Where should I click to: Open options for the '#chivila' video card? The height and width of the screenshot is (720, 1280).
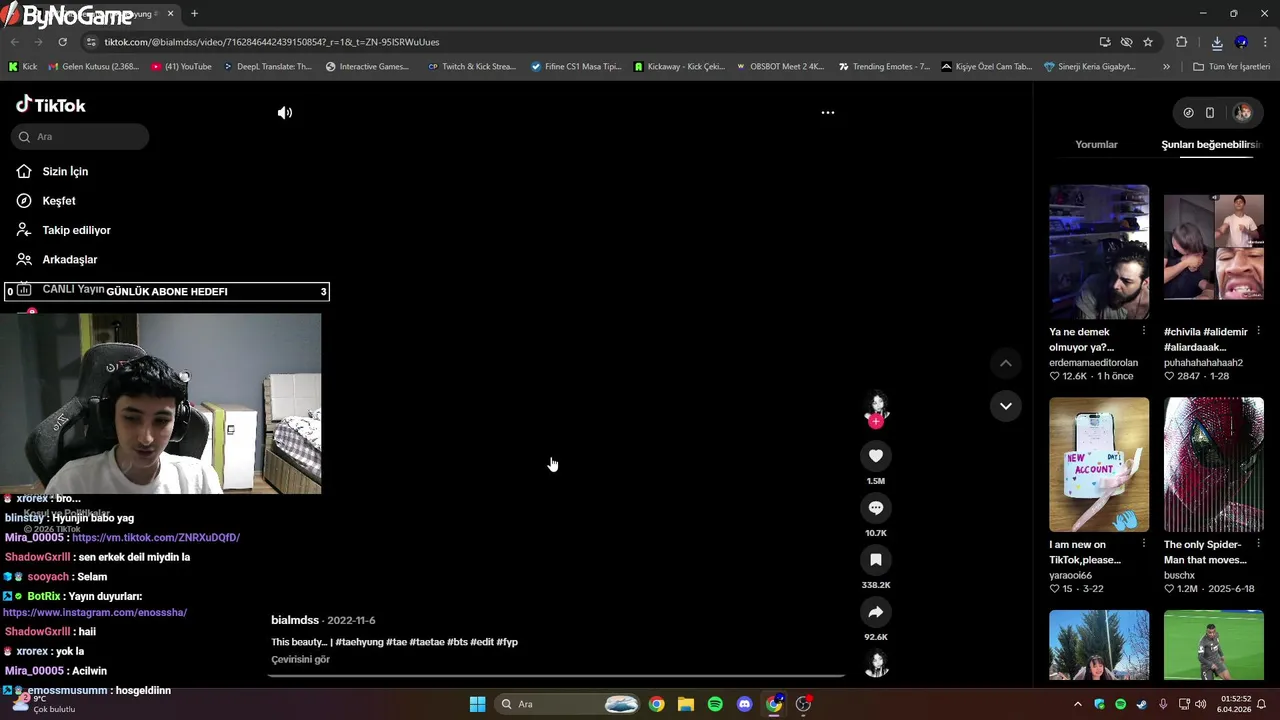[x=1258, y=331]
